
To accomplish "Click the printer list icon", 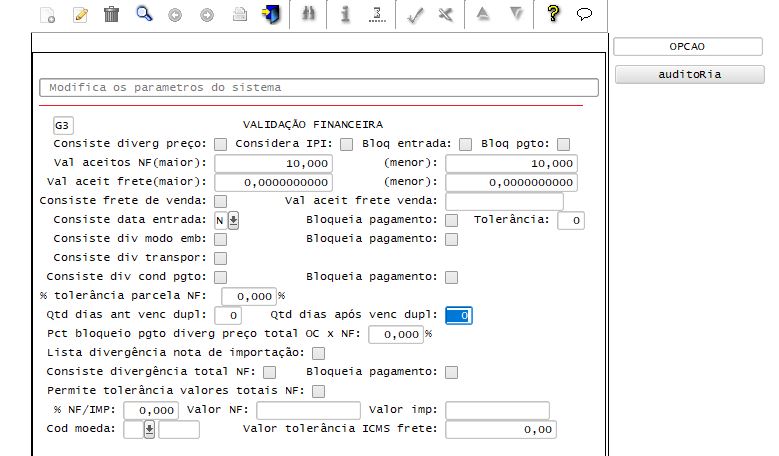I will pyautogui.click(x=239, y=14).
